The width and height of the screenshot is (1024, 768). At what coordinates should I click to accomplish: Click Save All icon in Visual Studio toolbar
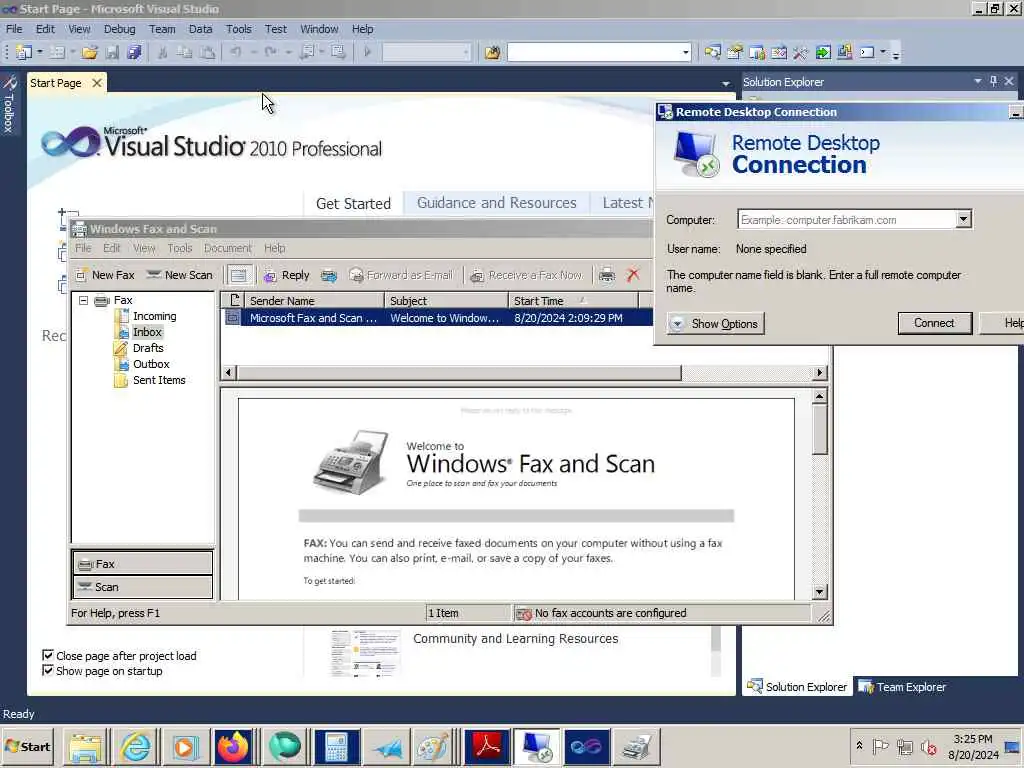coord(135,52)
